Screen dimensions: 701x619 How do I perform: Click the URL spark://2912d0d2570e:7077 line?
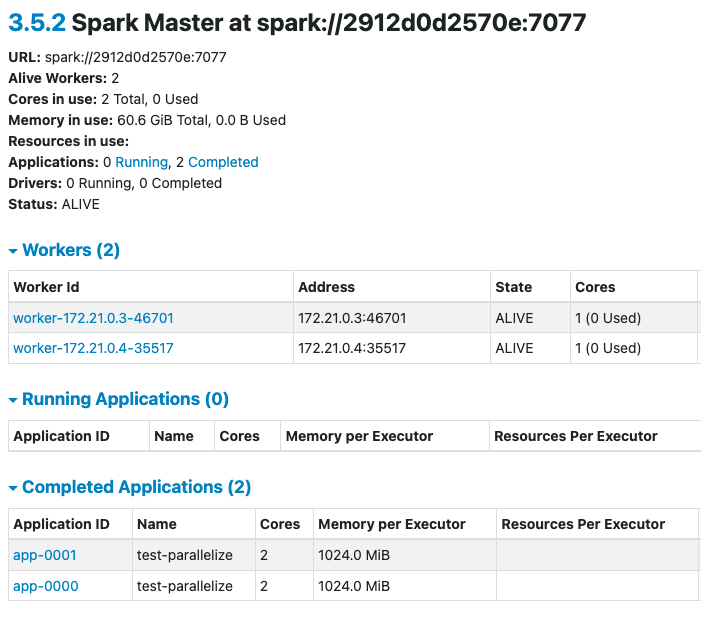[x=118, y=57]
